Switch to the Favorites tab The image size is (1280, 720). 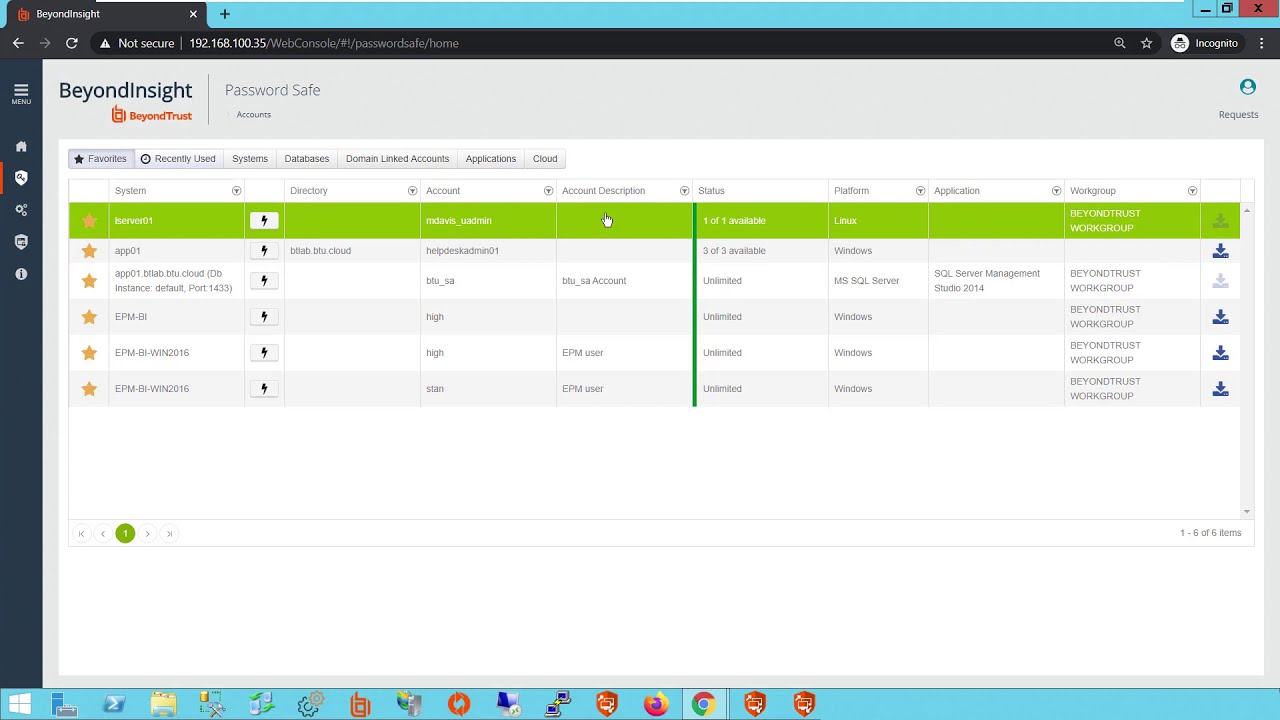pyautogui.click(x=100, y=159)
